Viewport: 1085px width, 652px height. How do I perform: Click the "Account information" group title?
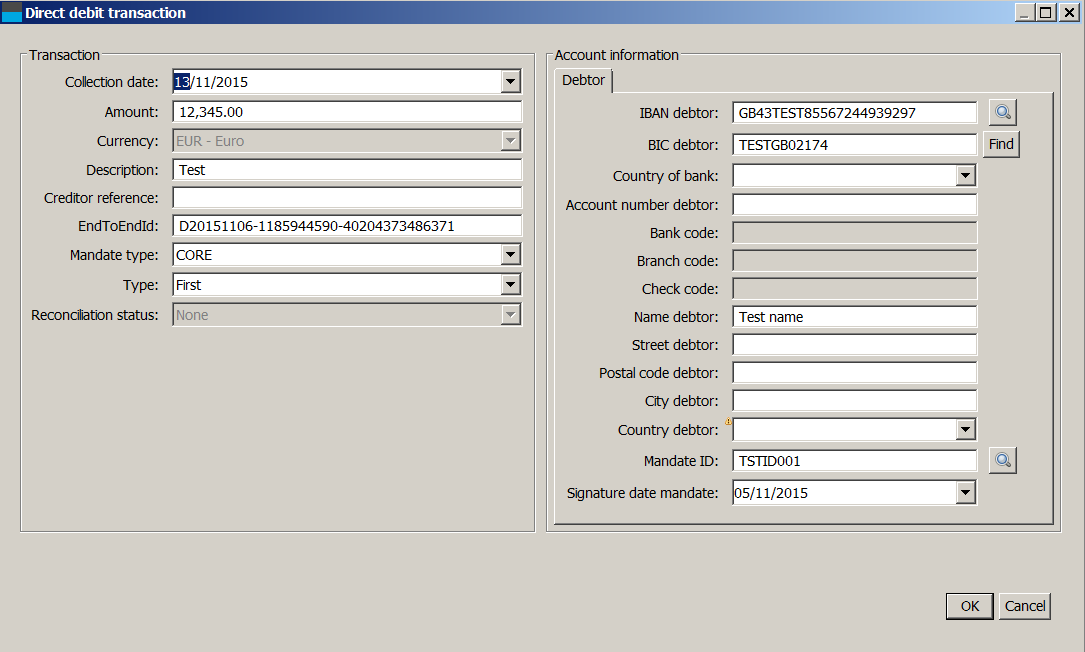click(x=617, y=55)
